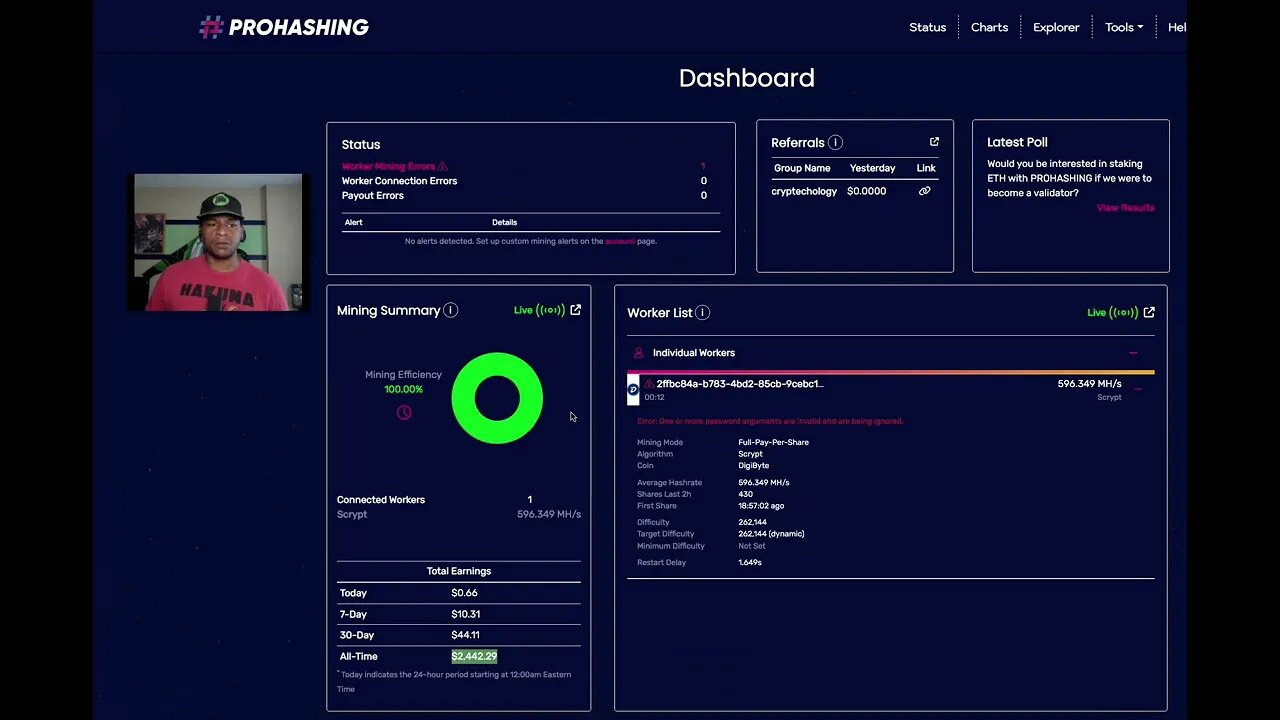
Task: Open the Charts navigation item
Action: pyautogui.click(x=989, y=27)
